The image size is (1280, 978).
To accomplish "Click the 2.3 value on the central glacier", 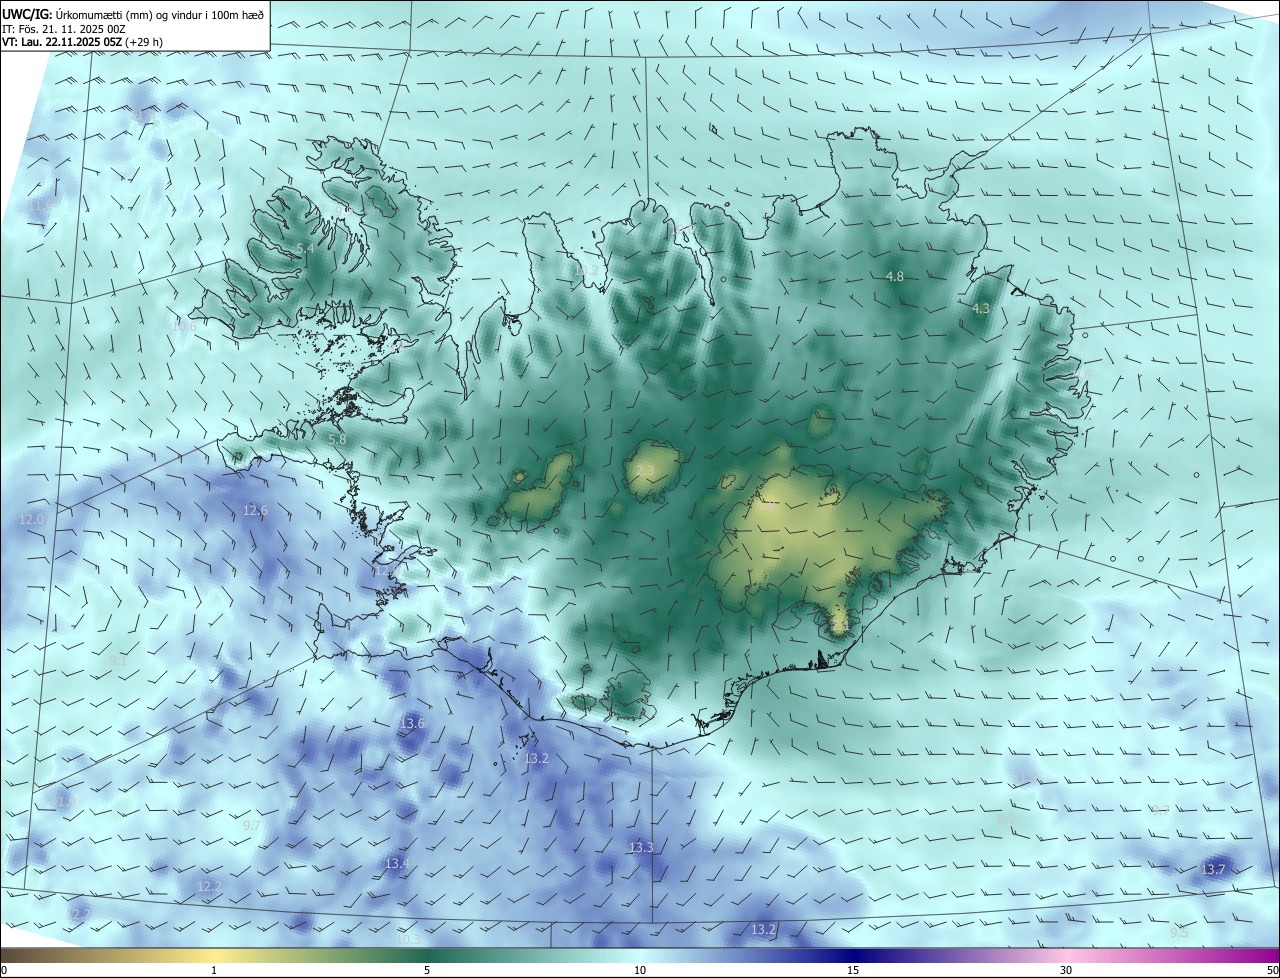I will tap(644, 470).
